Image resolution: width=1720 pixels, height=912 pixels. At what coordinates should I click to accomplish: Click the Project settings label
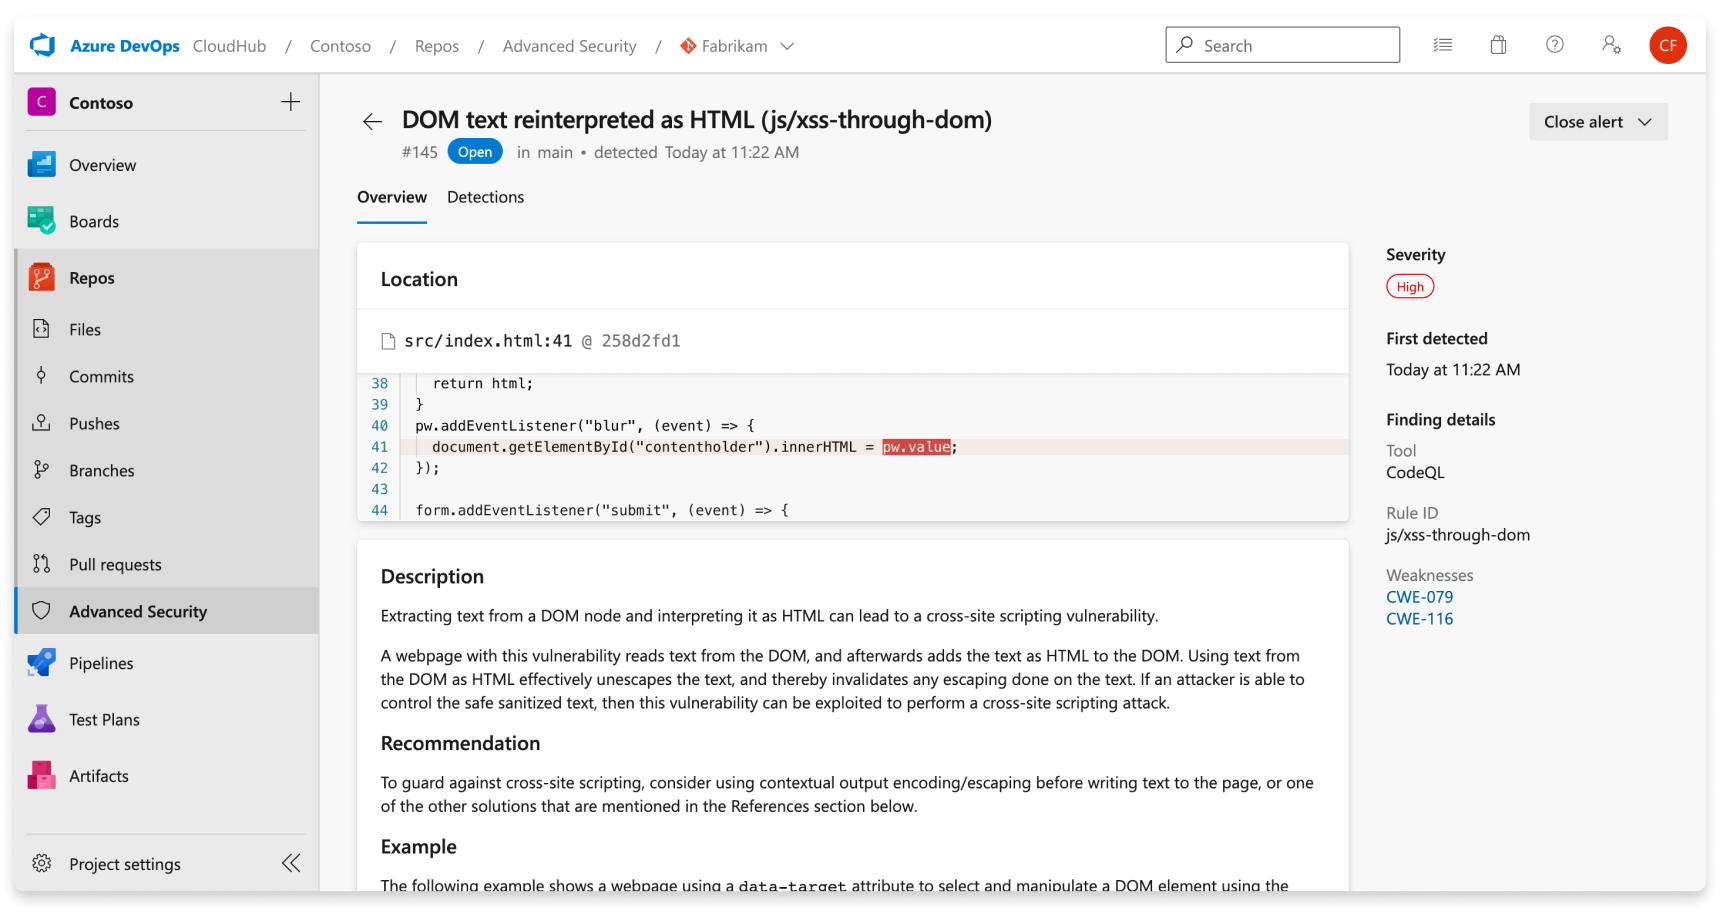(125, 864)
